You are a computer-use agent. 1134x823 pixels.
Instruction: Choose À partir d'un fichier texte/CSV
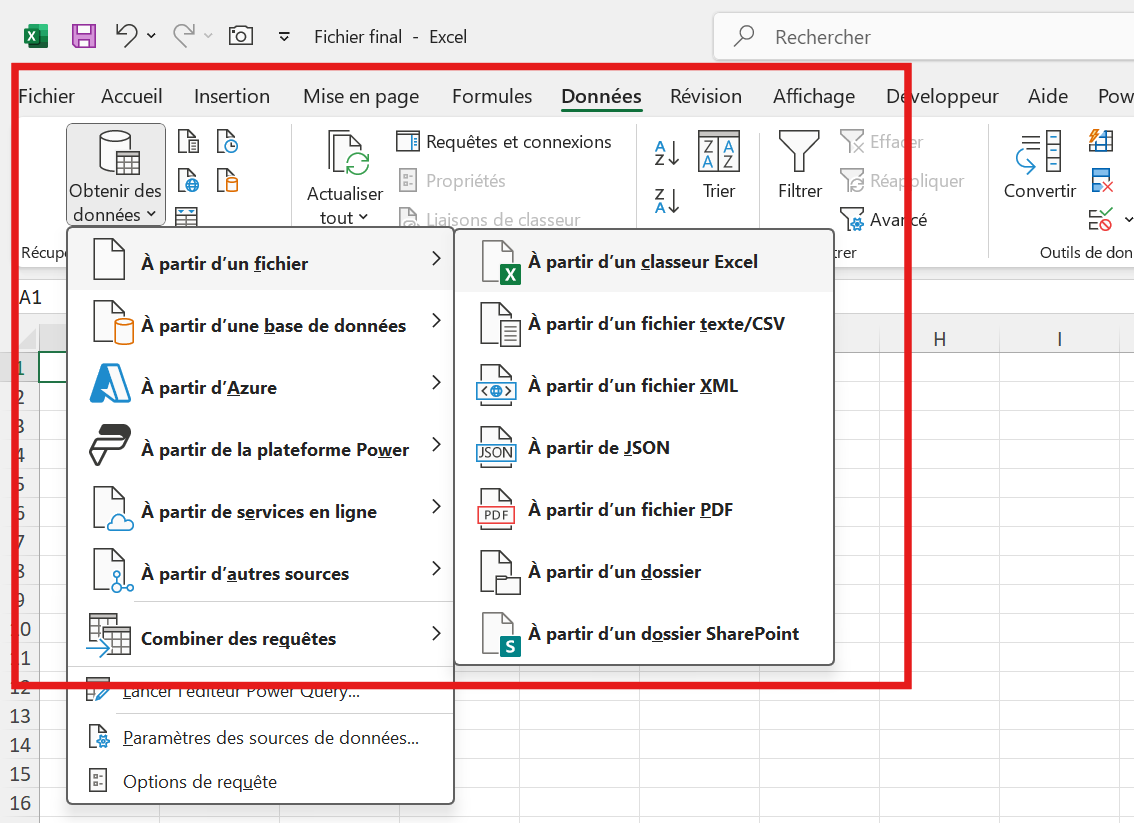(x=644, y=324)
